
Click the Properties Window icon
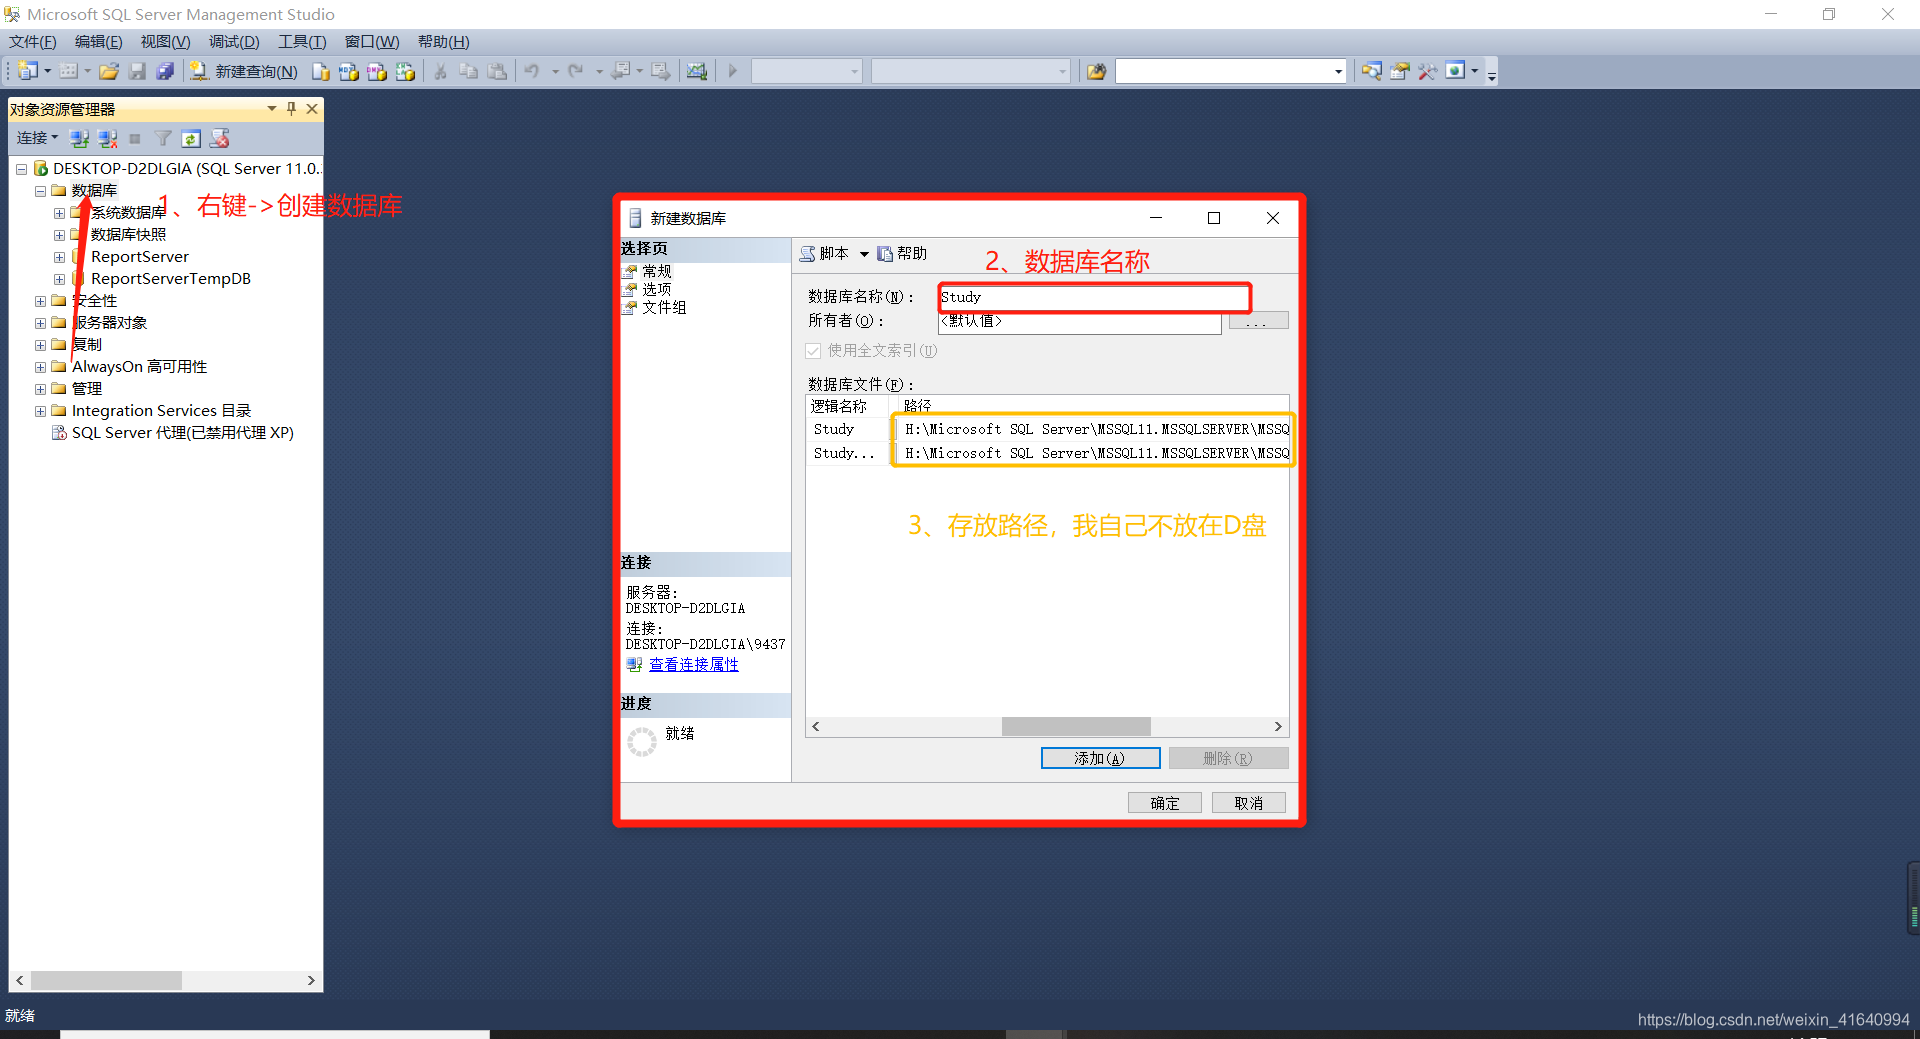(1400, 71)
